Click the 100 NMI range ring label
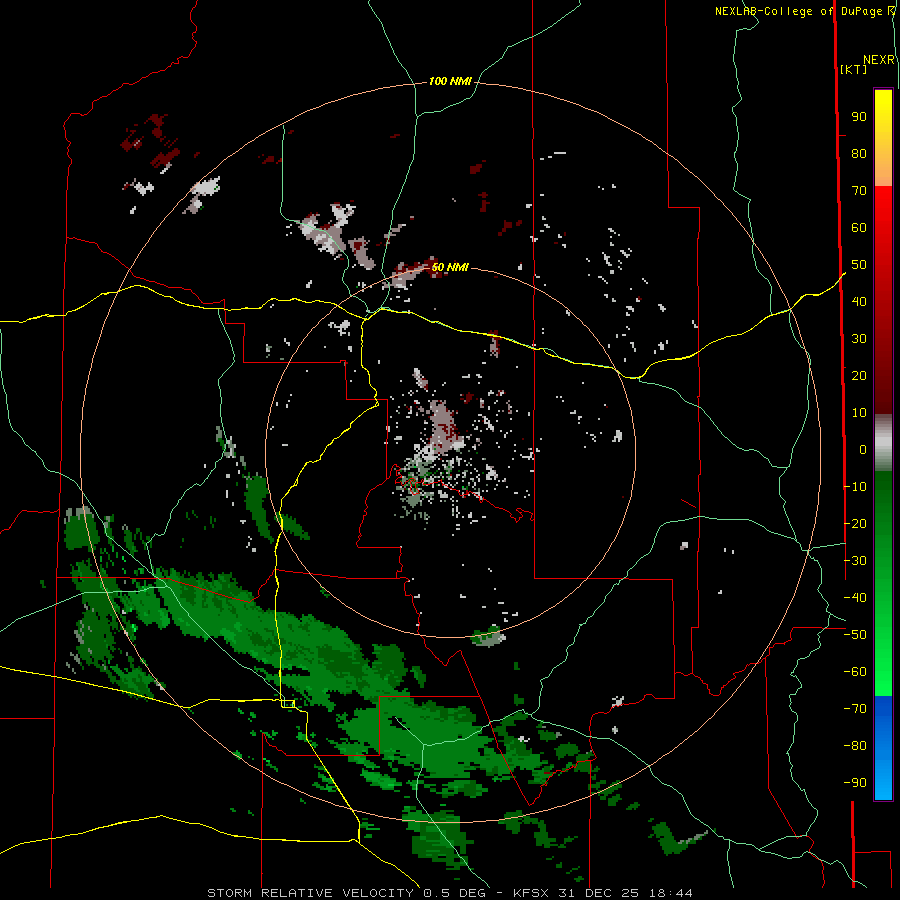This screenshot has width=900, height=900. [450, 82]
